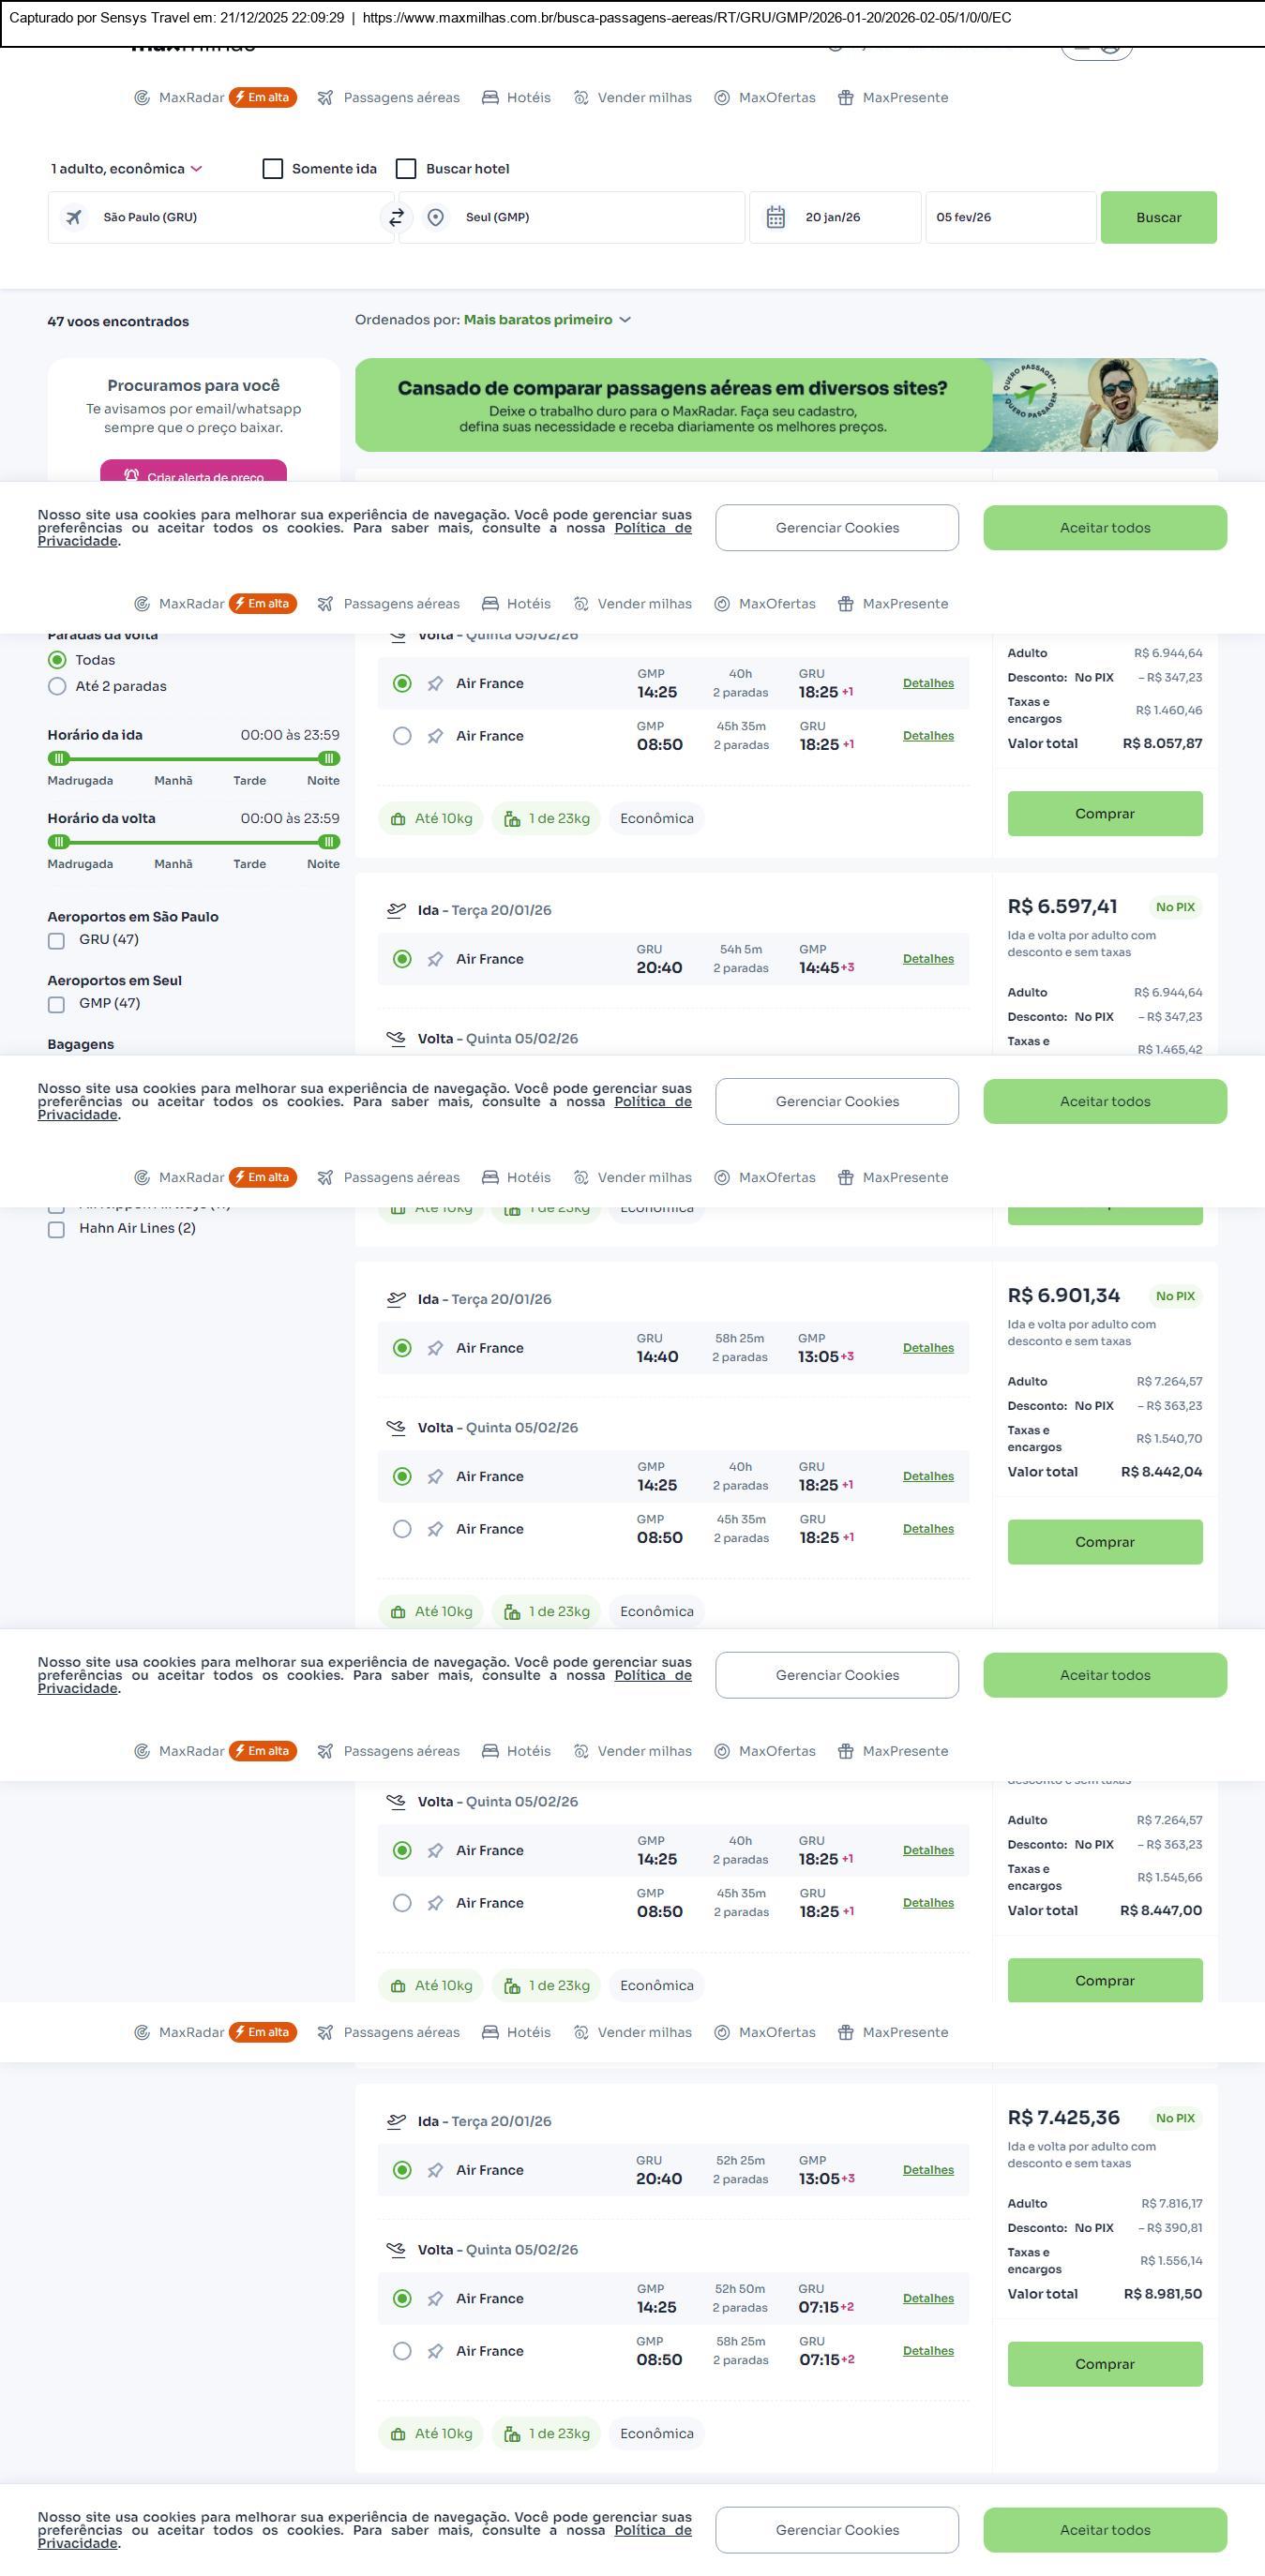Check the Hahn Air Lines (2) filter
Screen dimensions: 1265x2576
click(57, 1229)
